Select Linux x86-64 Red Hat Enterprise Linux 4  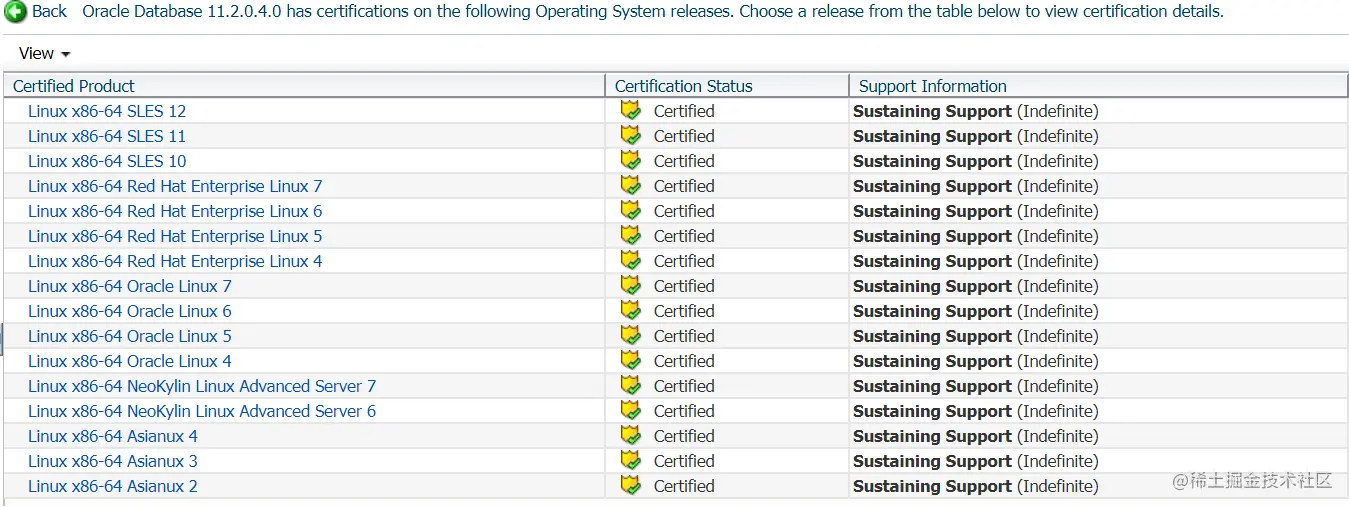coord(175,261)
